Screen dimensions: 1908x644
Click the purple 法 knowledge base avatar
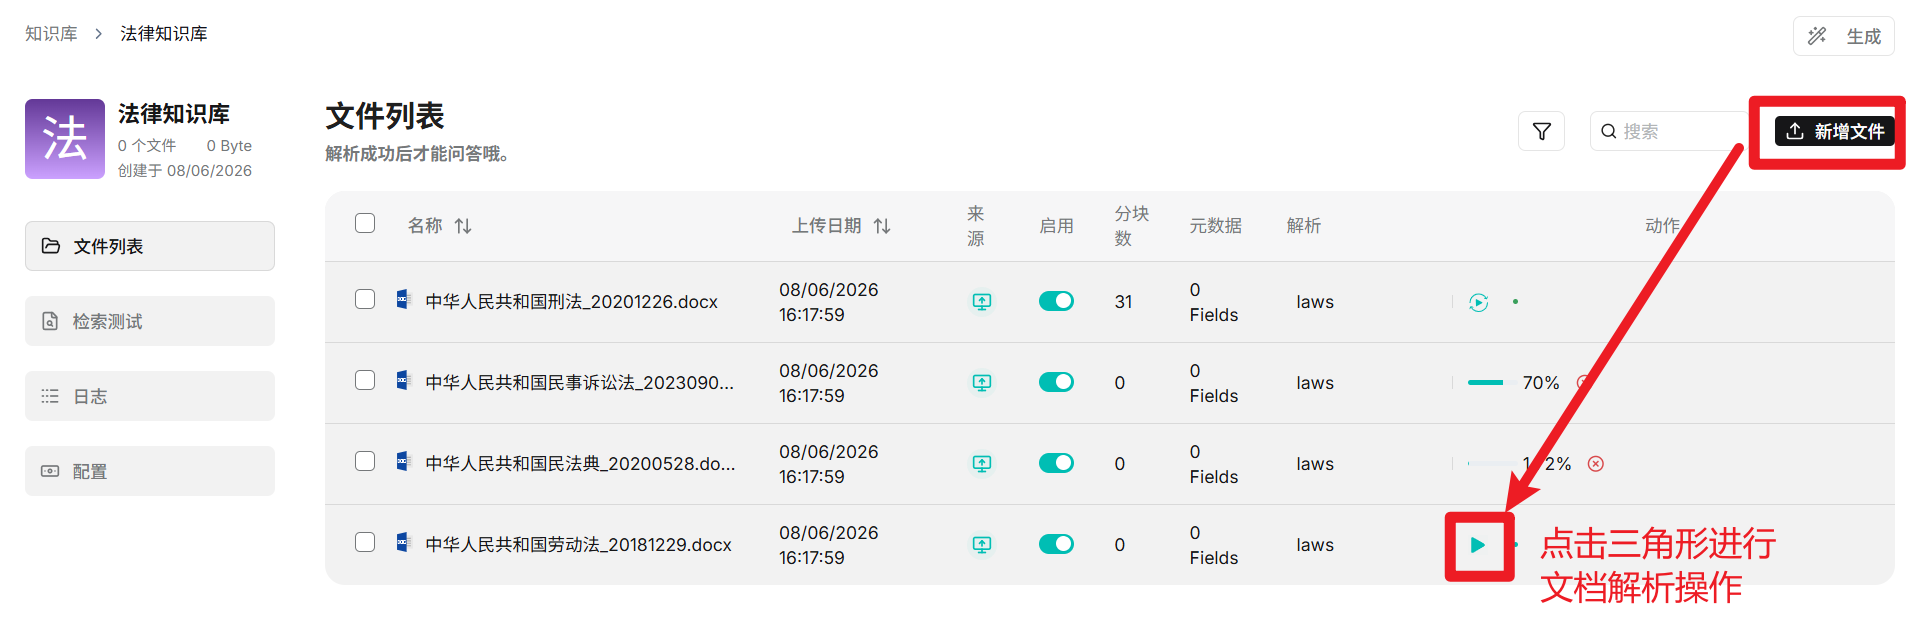click(x=65, y=139)
